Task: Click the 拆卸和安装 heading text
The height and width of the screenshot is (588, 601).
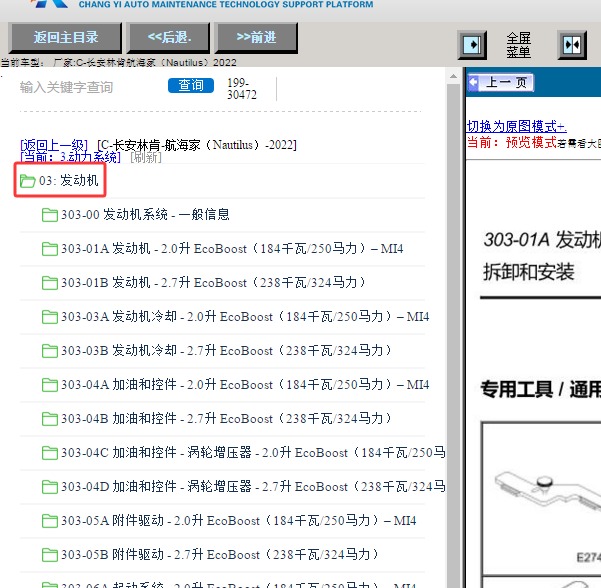Action: point(529,272)
